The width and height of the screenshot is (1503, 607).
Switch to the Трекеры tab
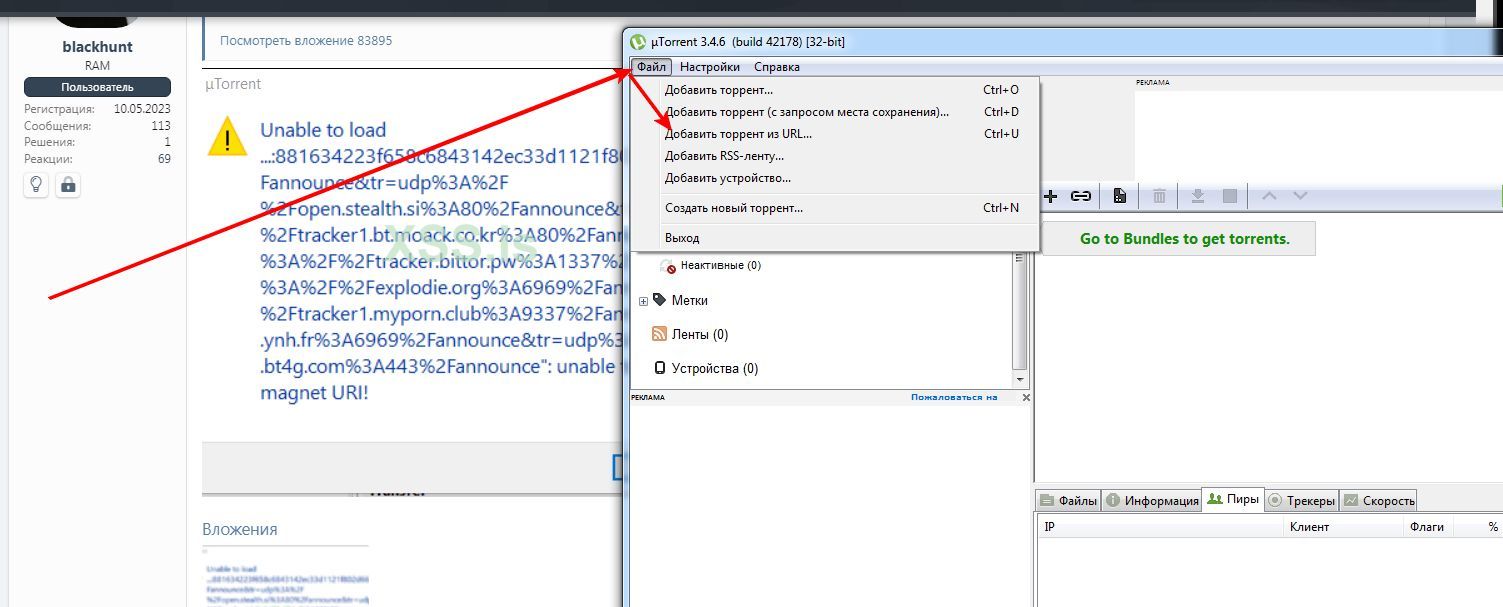click(1301, 500)
